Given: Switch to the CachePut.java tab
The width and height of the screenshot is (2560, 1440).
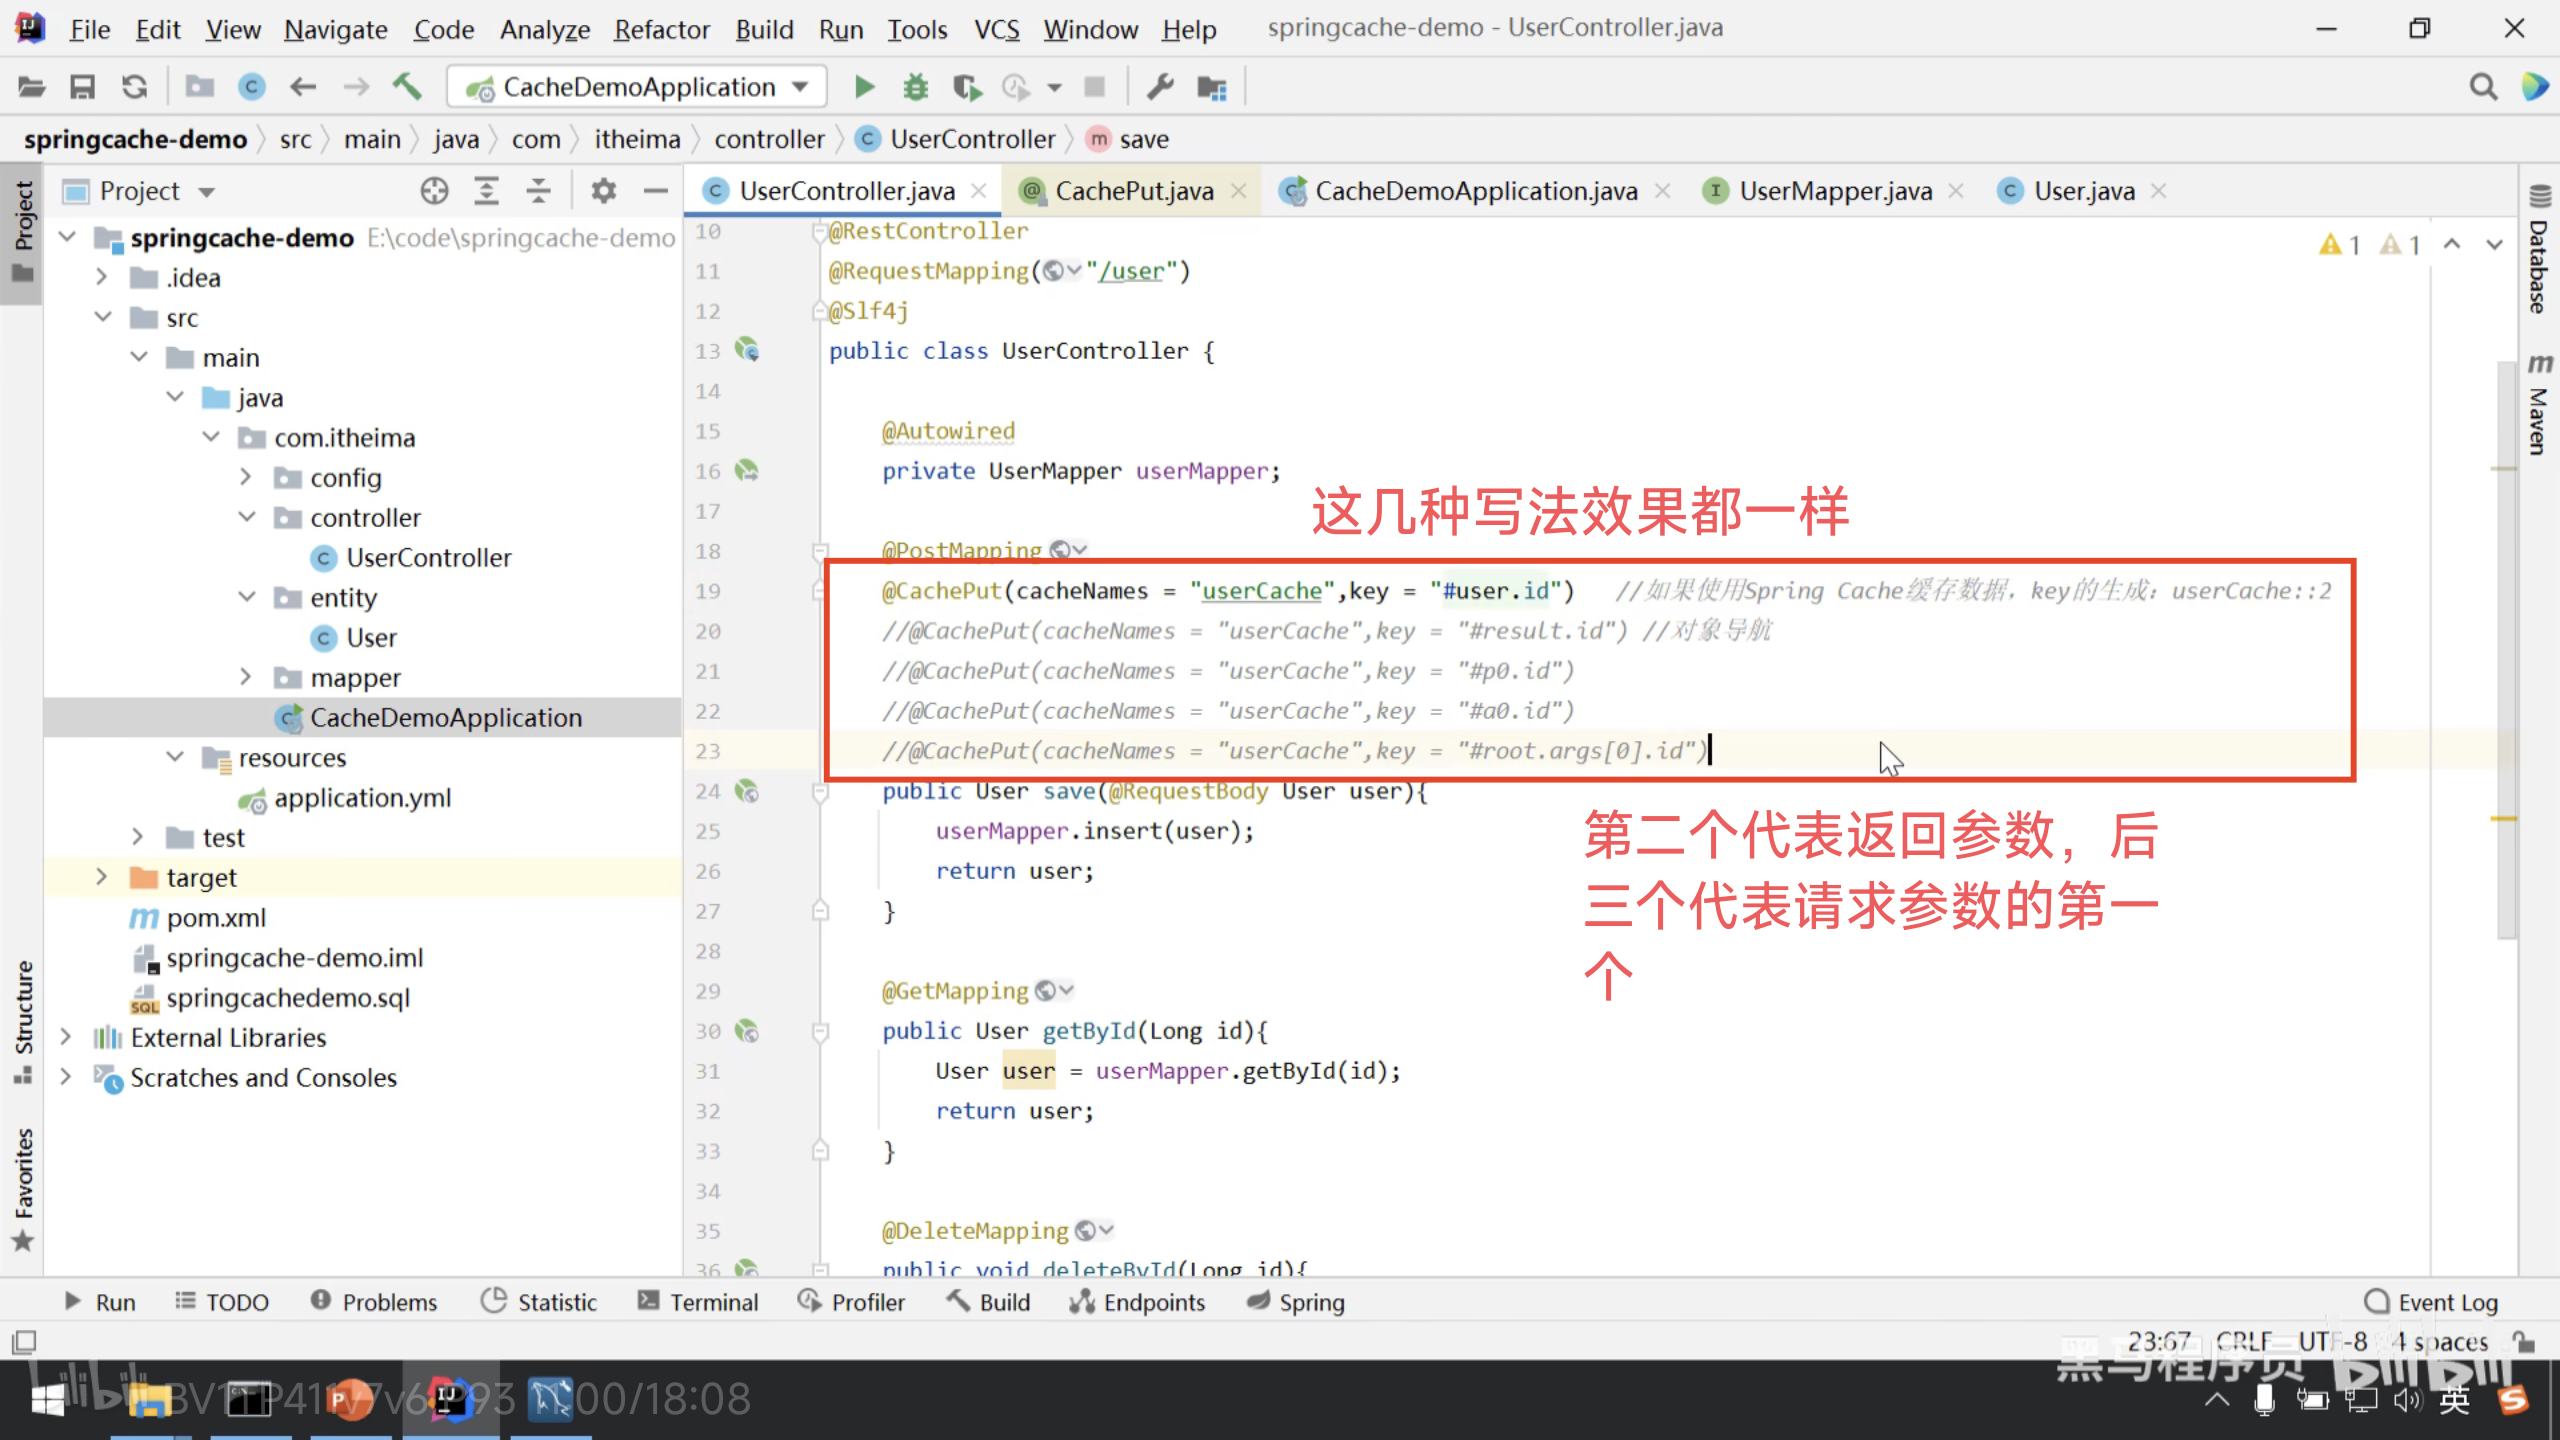Looking at the screenshot, I should point(1133,191).
